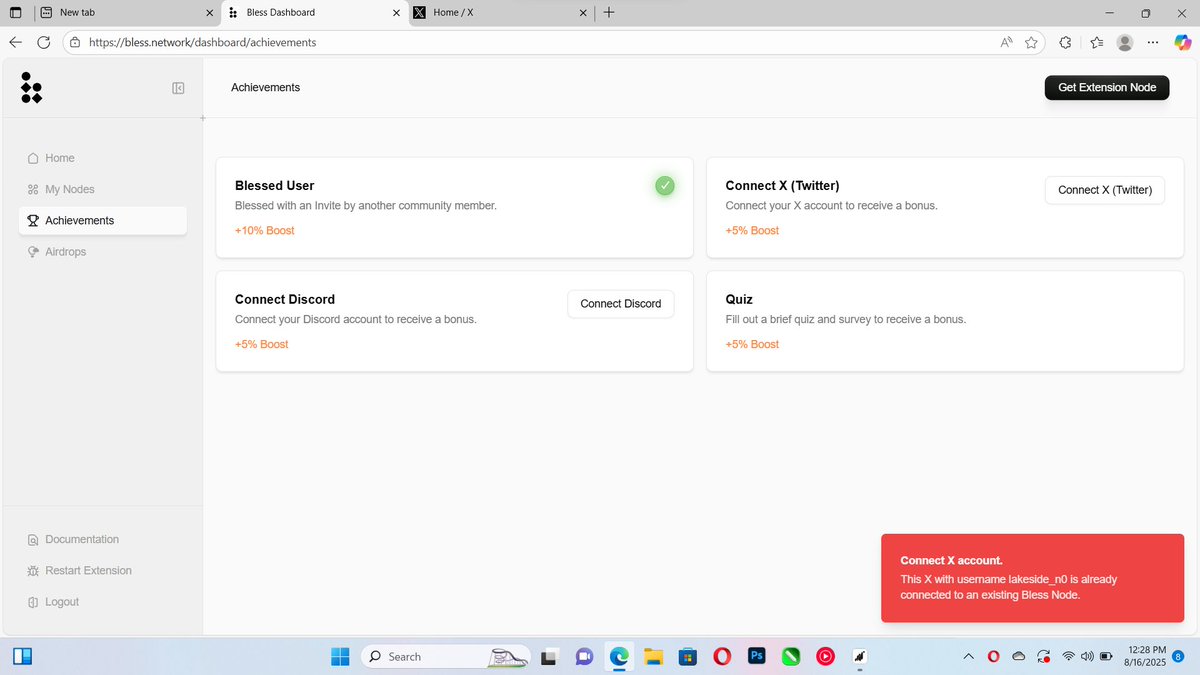
Task: Click the "+10% Boost" text
Action: (265, 231)
